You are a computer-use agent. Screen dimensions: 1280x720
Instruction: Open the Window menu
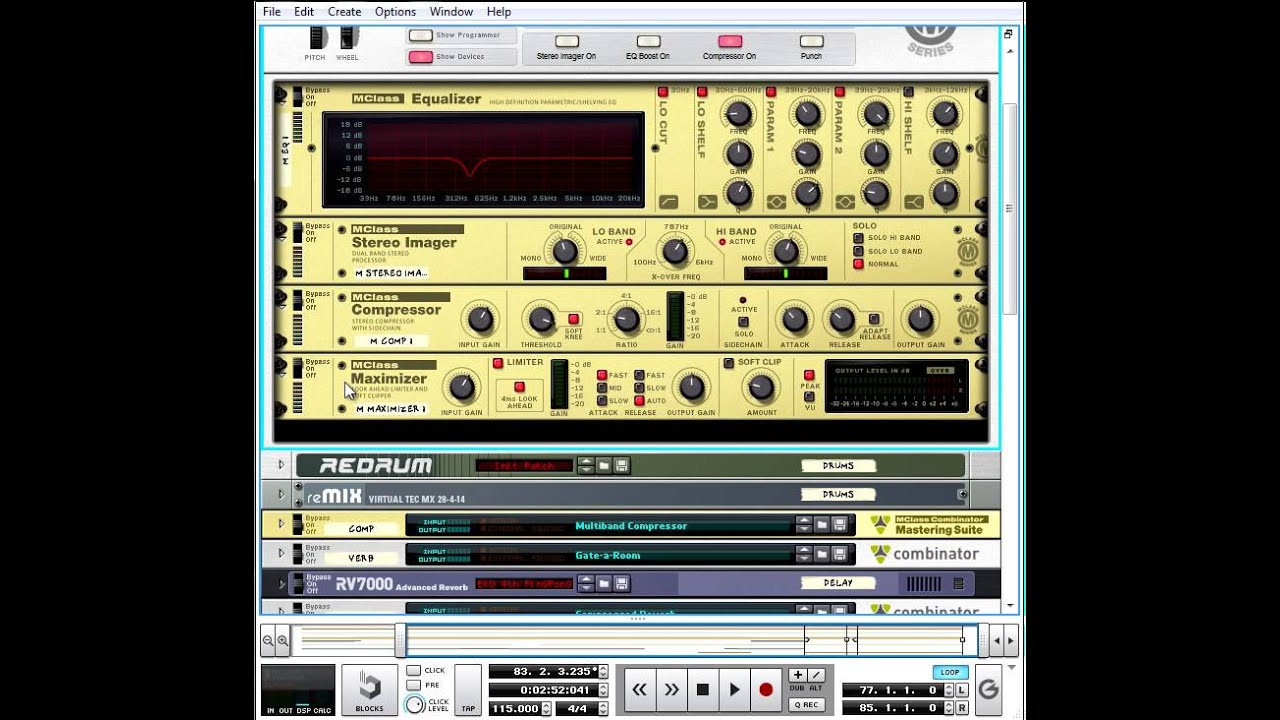(x=451, y=12)
